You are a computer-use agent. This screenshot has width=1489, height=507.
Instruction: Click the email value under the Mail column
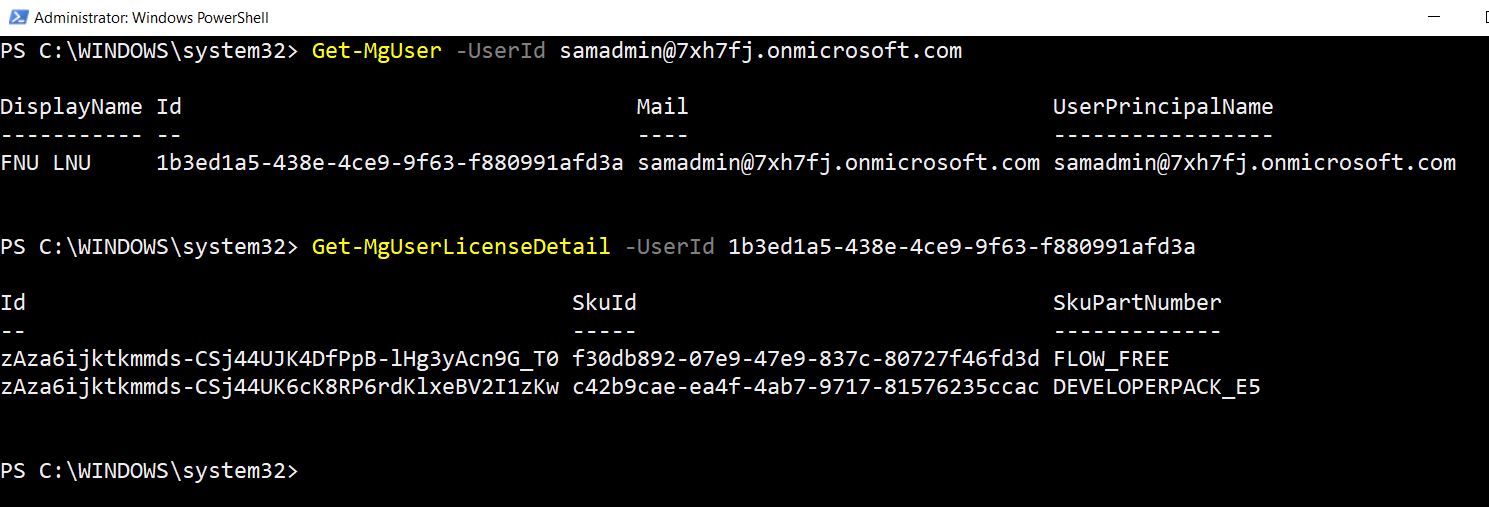point(838,163)
